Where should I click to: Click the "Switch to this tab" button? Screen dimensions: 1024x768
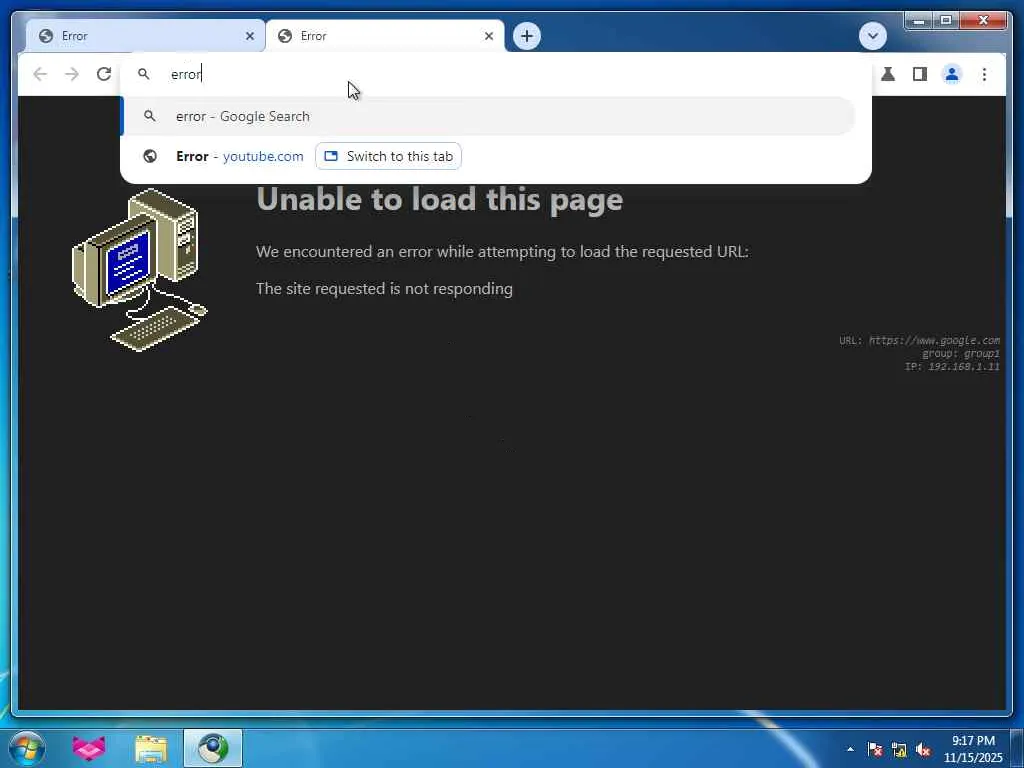(x=388, y=157)
